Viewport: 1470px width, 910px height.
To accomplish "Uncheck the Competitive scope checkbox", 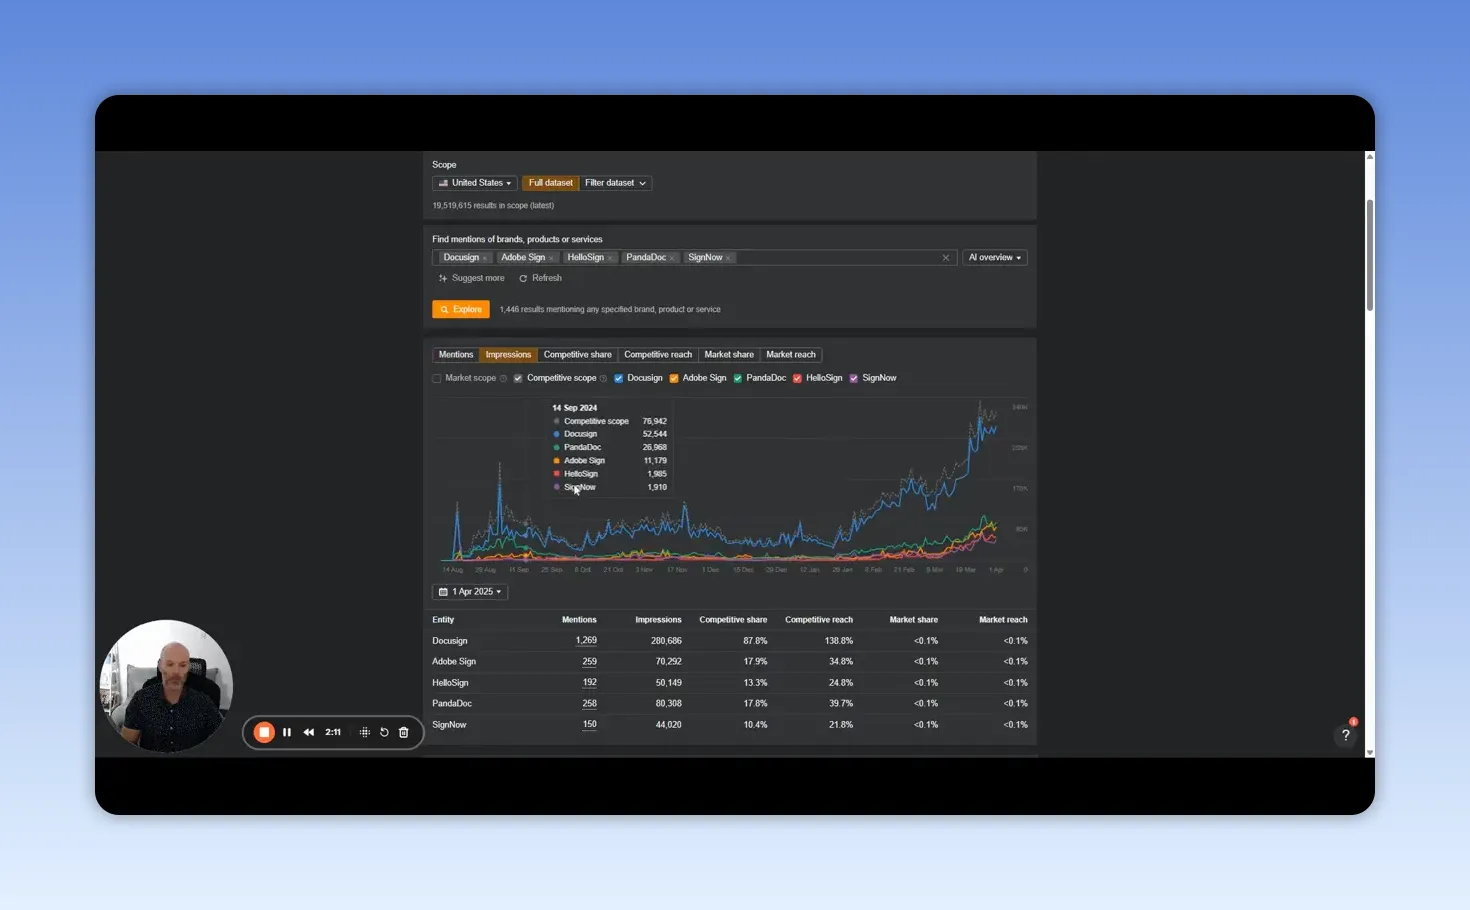I will point(518,378).
